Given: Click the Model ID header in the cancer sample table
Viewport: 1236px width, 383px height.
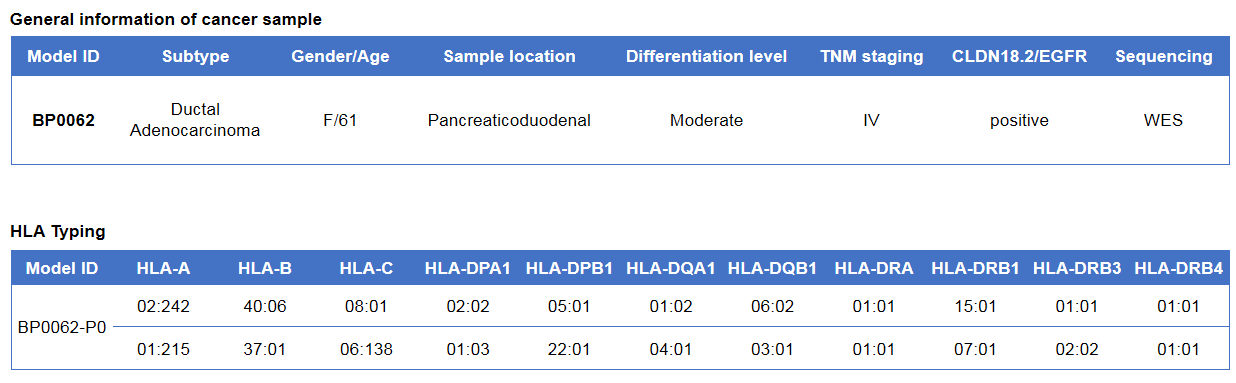Looking at the screenshot, I should click(x=63, y=56).
